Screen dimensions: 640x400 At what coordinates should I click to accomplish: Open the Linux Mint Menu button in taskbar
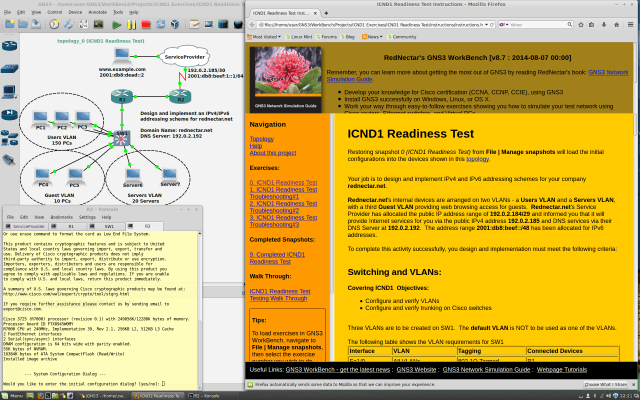tap(13, 396)
